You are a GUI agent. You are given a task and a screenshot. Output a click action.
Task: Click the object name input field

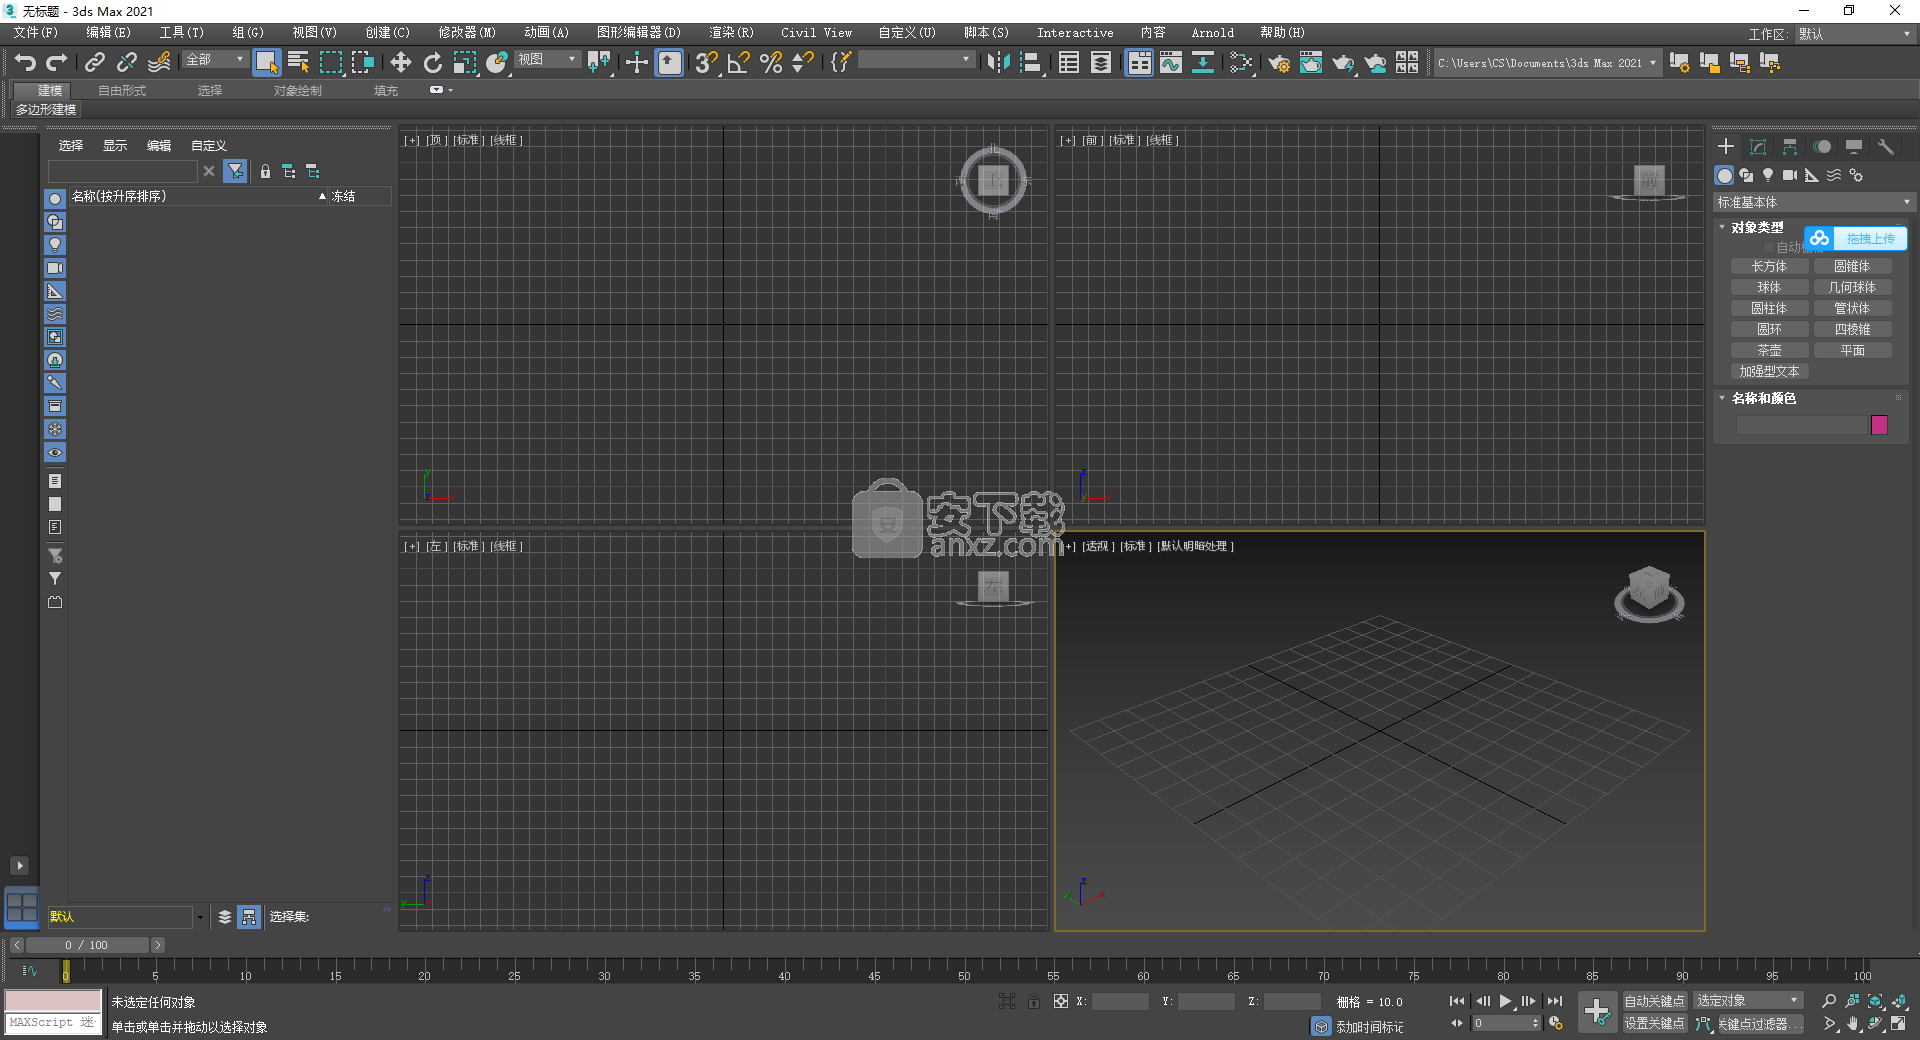1800,425
